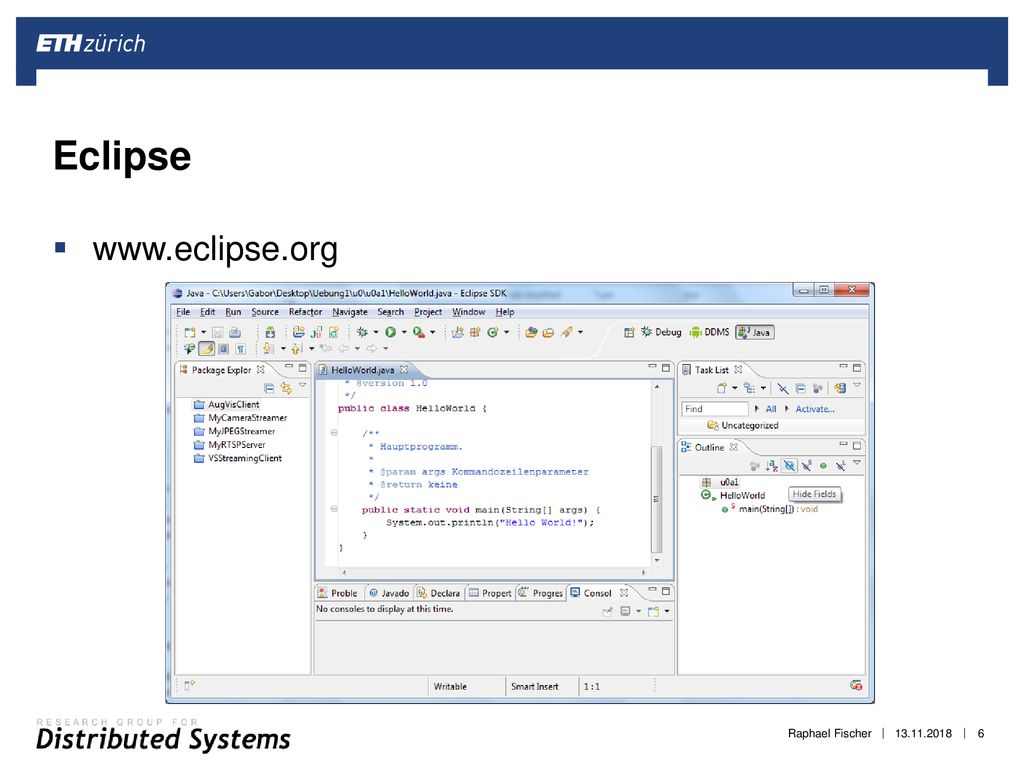The height and width of the screenshot is (768, 1024).
Task: Open the Navigate menu
Action: pos(349,312)
